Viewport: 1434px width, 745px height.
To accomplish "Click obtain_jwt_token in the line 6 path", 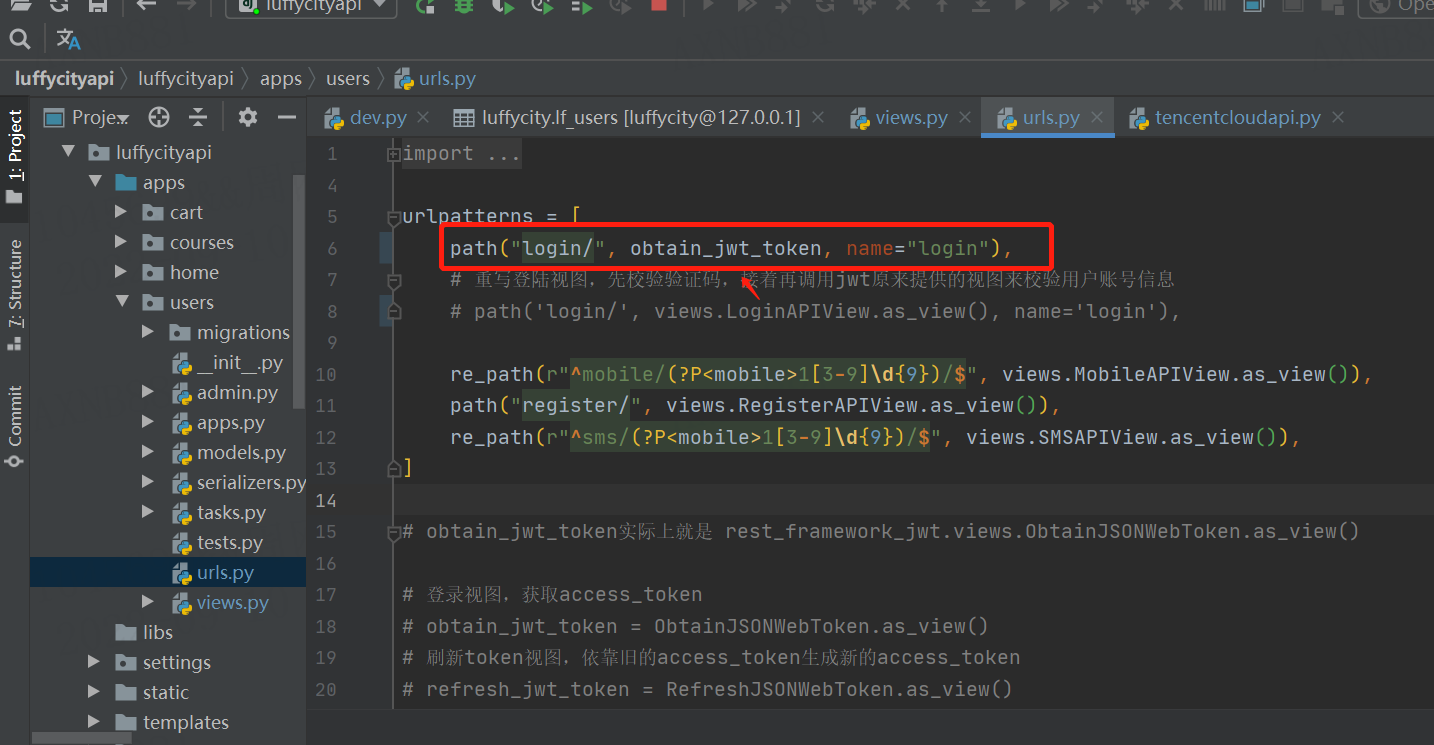I will click(725, 248).
